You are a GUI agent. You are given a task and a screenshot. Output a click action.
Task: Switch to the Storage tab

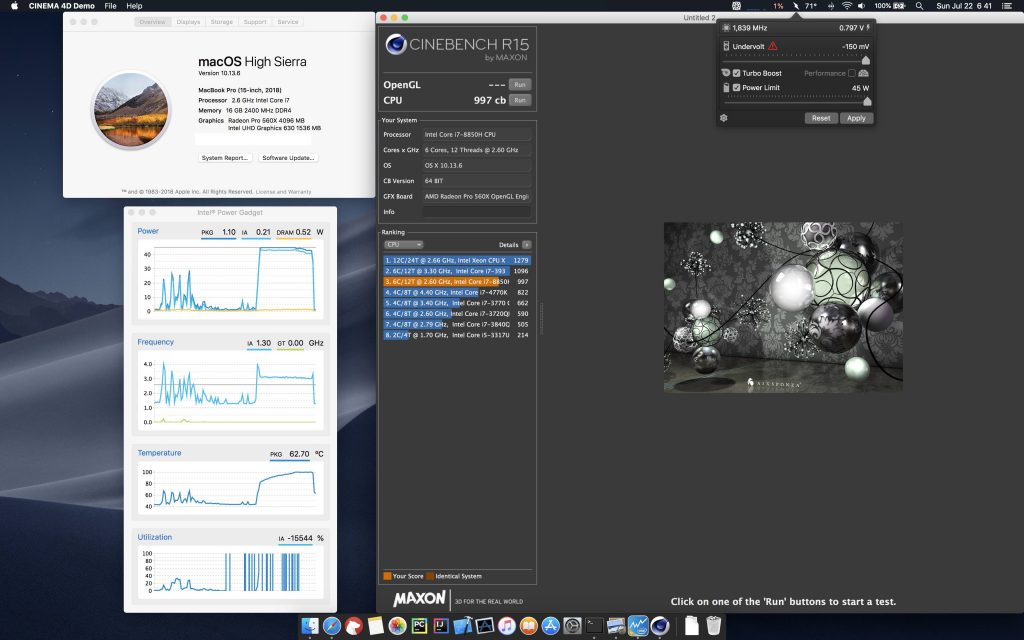tap(221, 22)
